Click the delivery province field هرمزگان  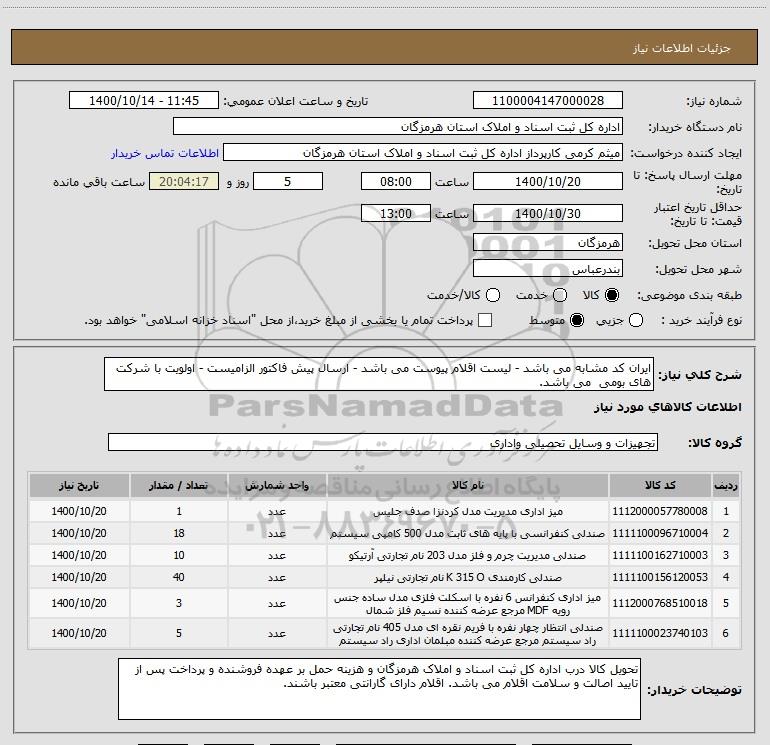coord(548,242)
